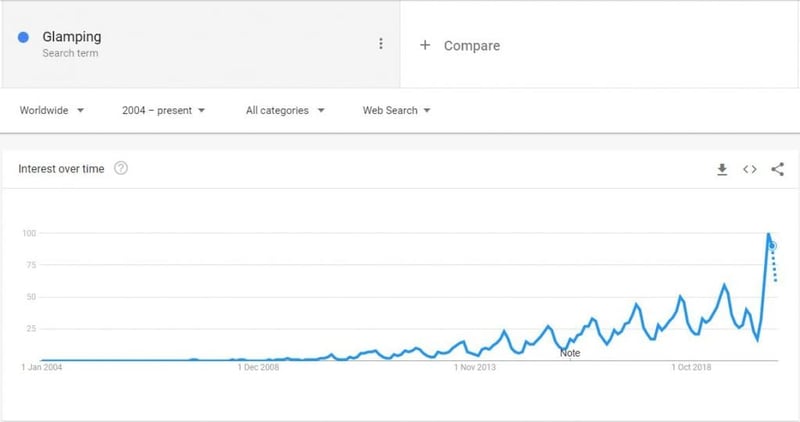Expand the All categories dropdown
Image resolution: width=800 pixels, height=422 pixels.
click(285, 110)
